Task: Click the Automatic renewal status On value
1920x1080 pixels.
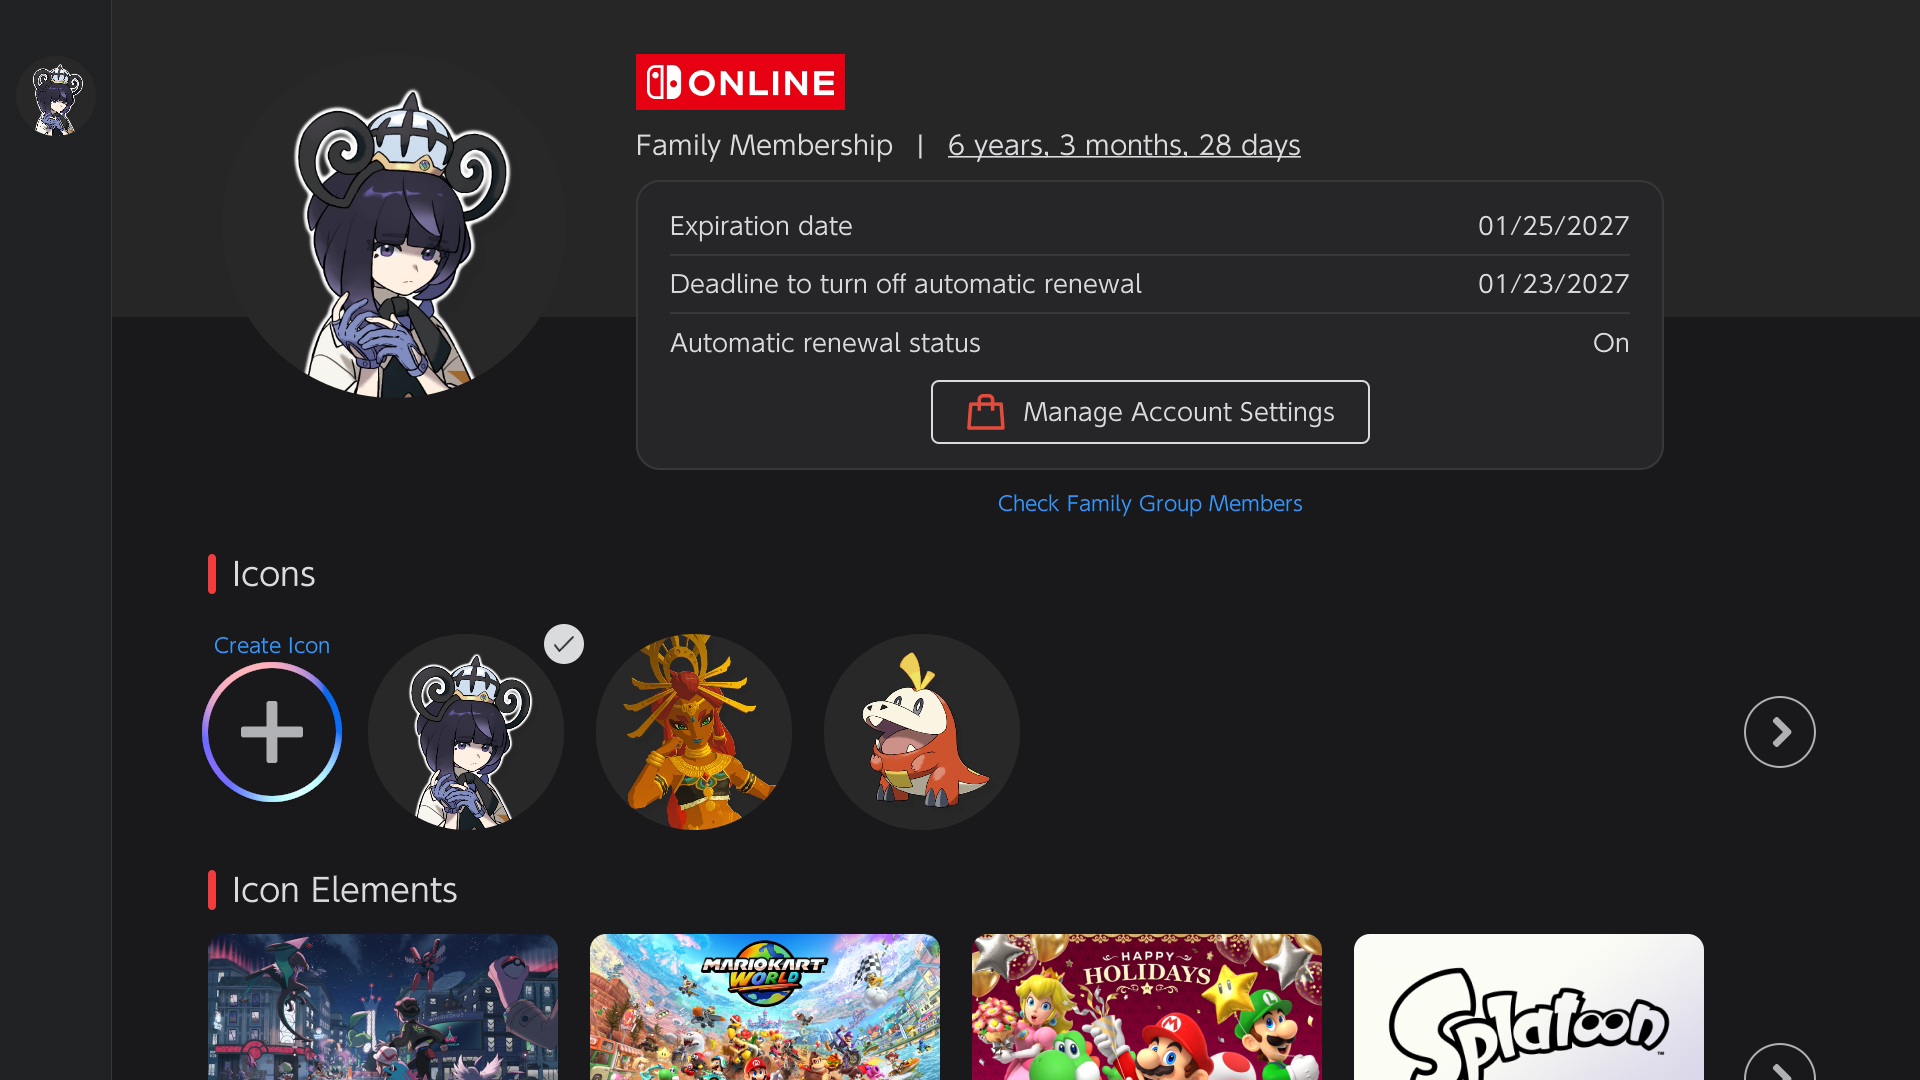Action: [1610, 343]
